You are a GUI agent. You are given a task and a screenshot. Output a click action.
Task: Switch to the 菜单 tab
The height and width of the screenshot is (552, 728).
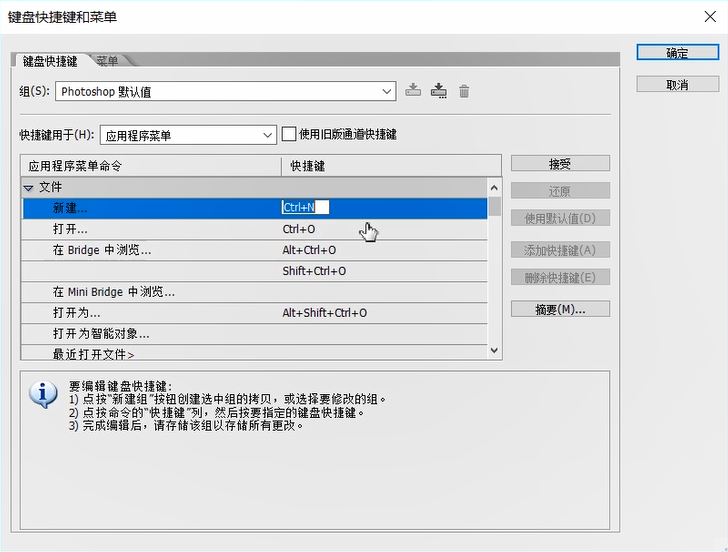(x=107, y=60)
